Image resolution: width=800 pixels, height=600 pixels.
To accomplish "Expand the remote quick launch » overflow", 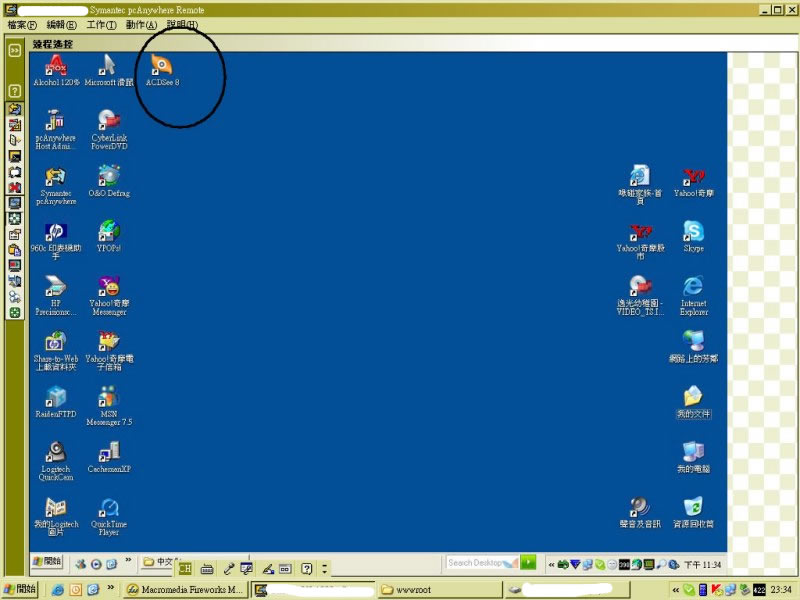I will [126, 562].
